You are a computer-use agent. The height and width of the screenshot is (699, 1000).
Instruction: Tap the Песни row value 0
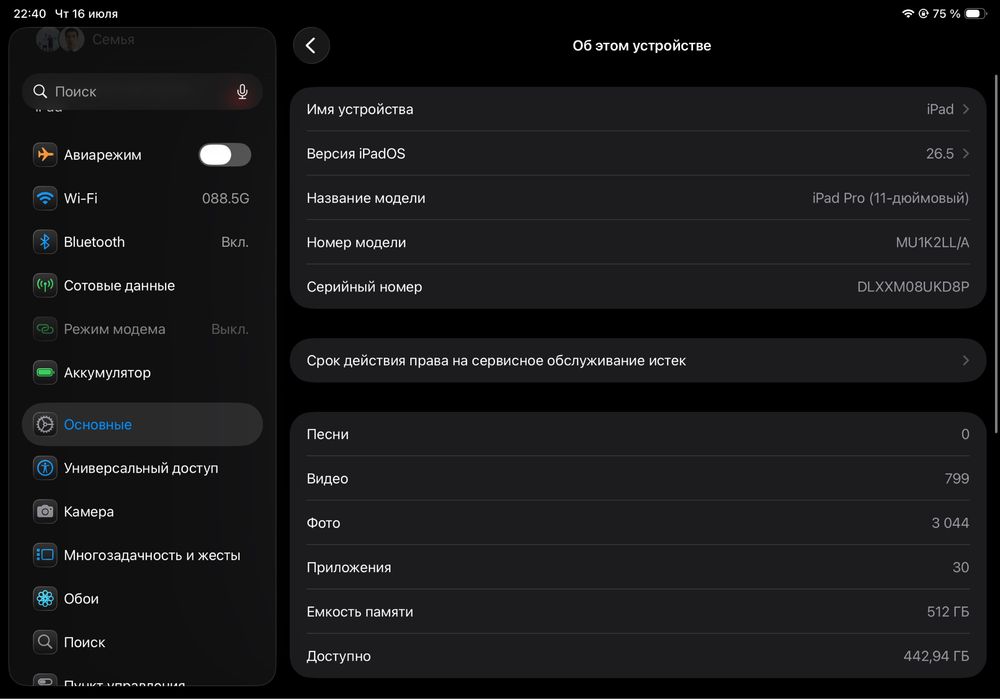[x=966, y=434]
